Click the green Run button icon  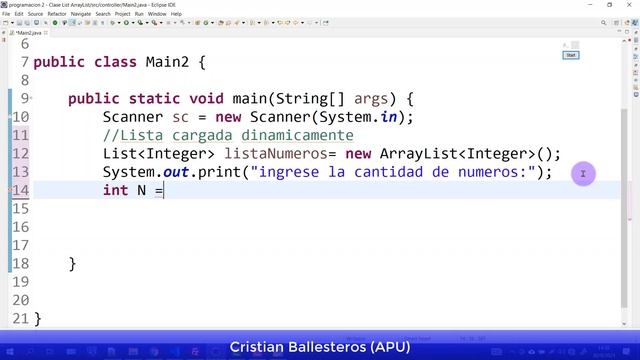pos(127,23)
